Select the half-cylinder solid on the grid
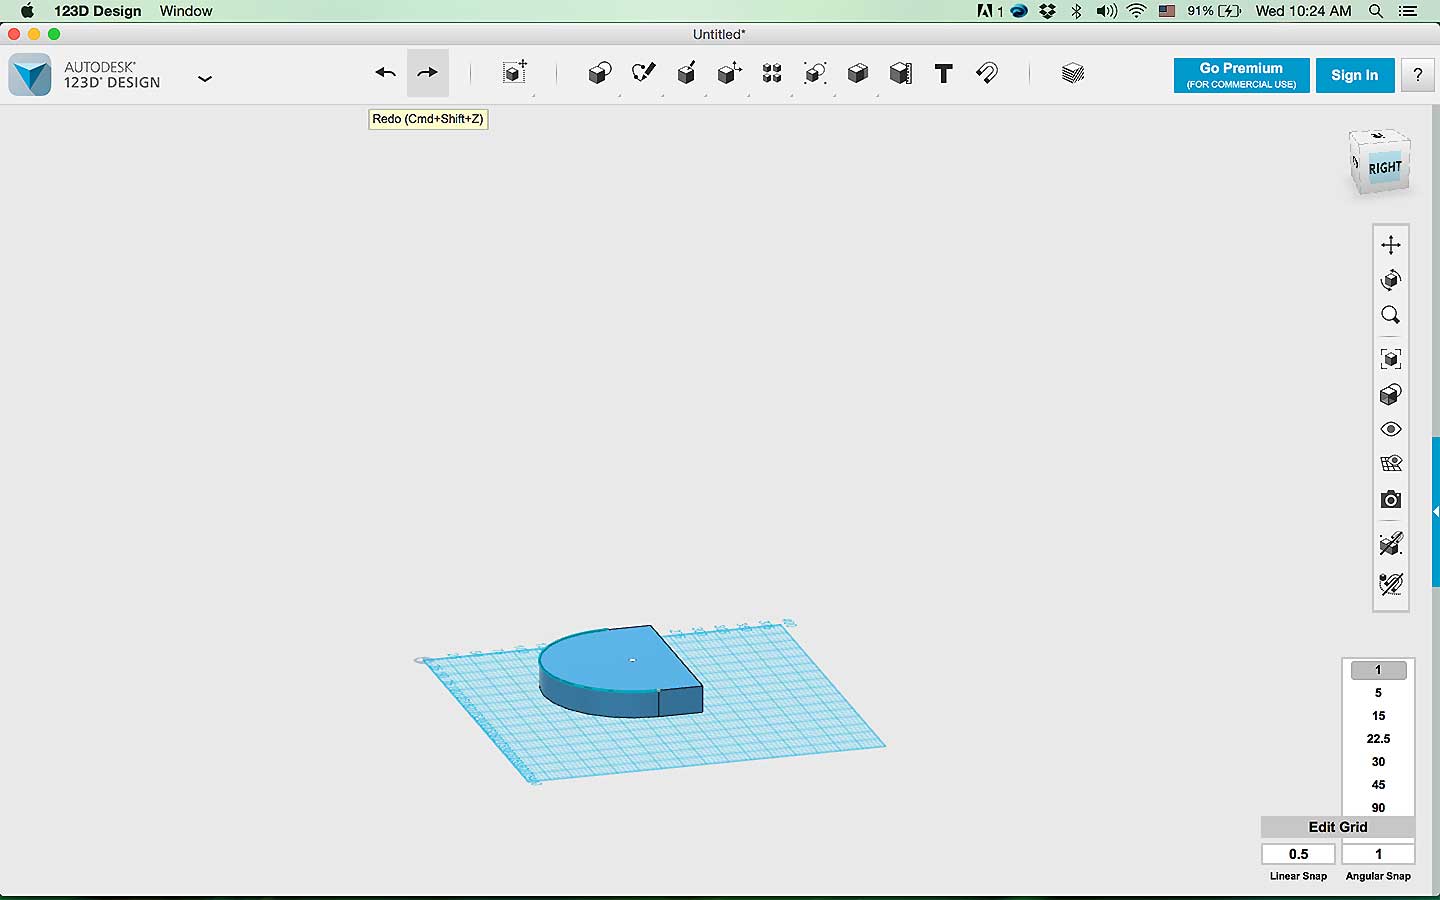The width and height of the screenshot is (1440, 900). [620, 670]
